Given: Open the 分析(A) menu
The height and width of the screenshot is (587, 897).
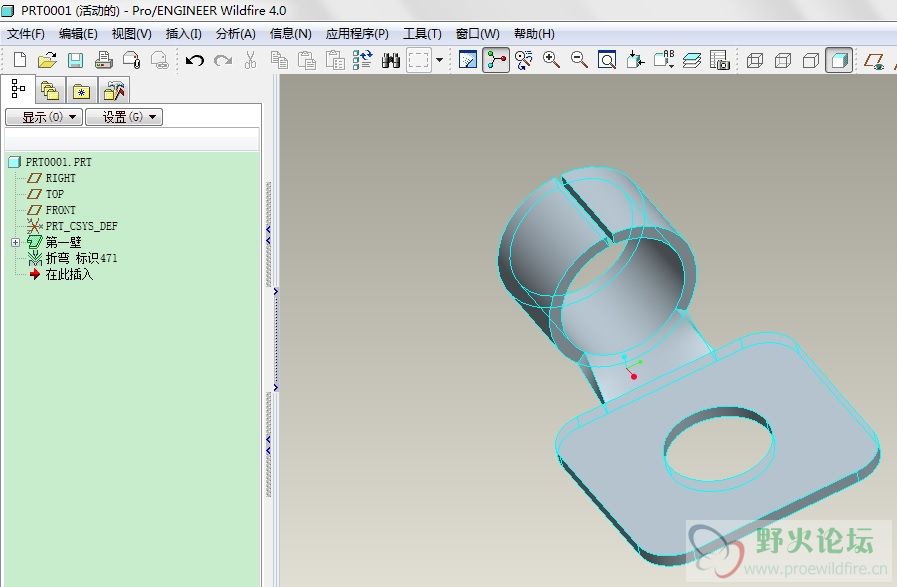Looking at the screenshot, I should (236, 33).
